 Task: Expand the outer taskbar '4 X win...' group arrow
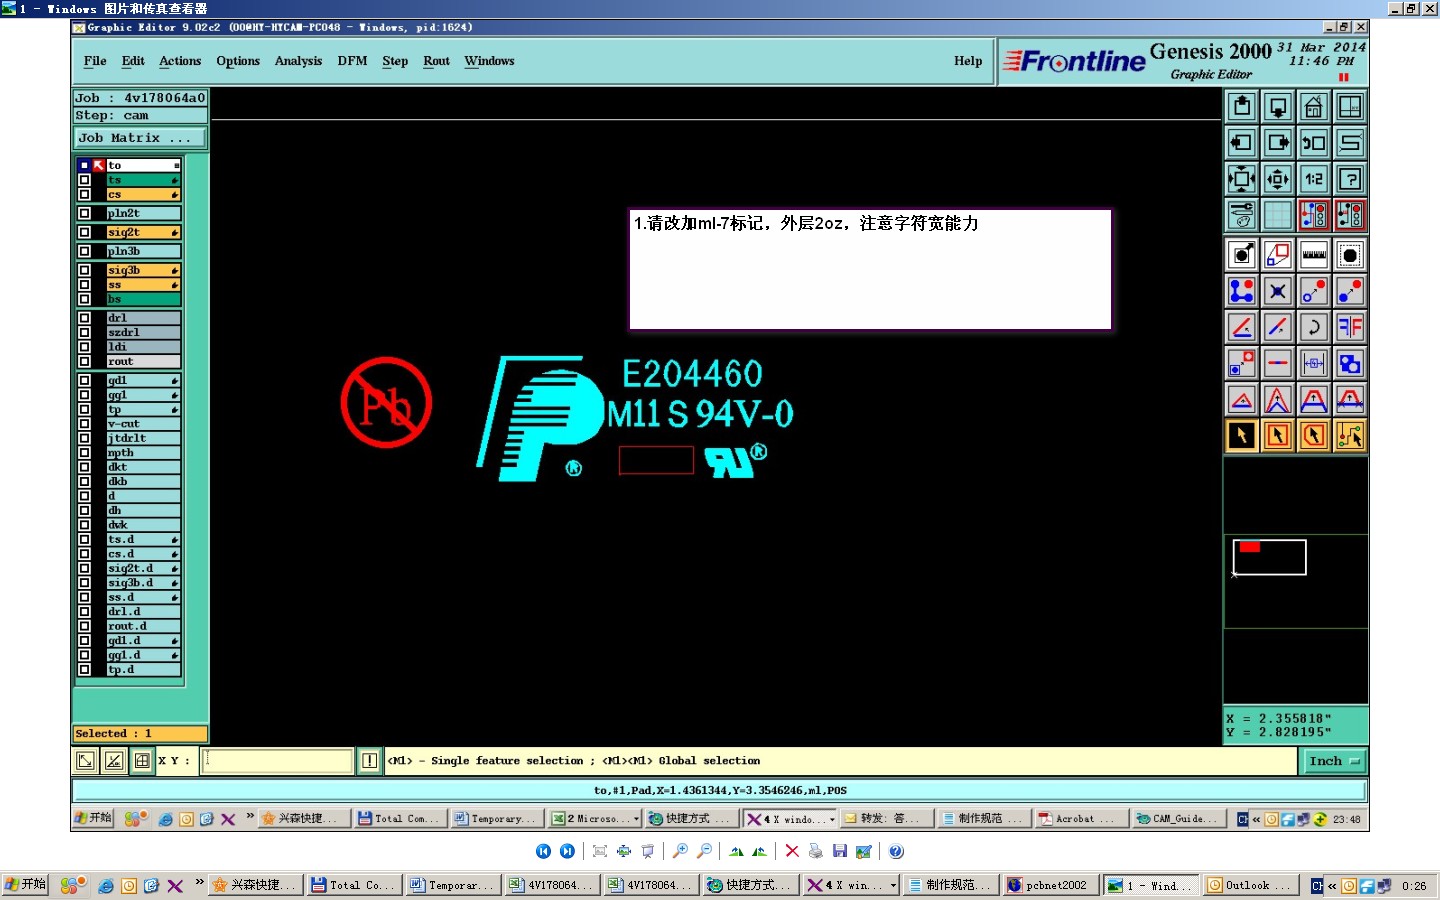click(x=892, y=885)
